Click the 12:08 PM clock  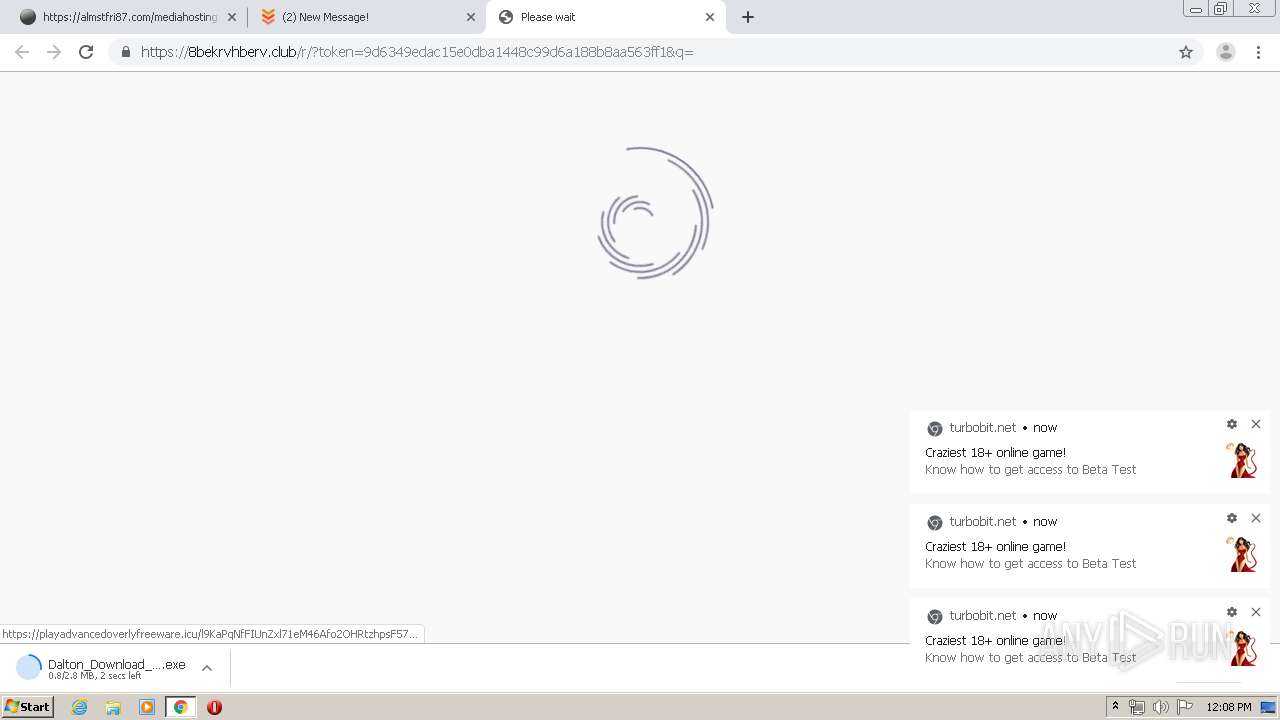click(x=1228, y=707)
